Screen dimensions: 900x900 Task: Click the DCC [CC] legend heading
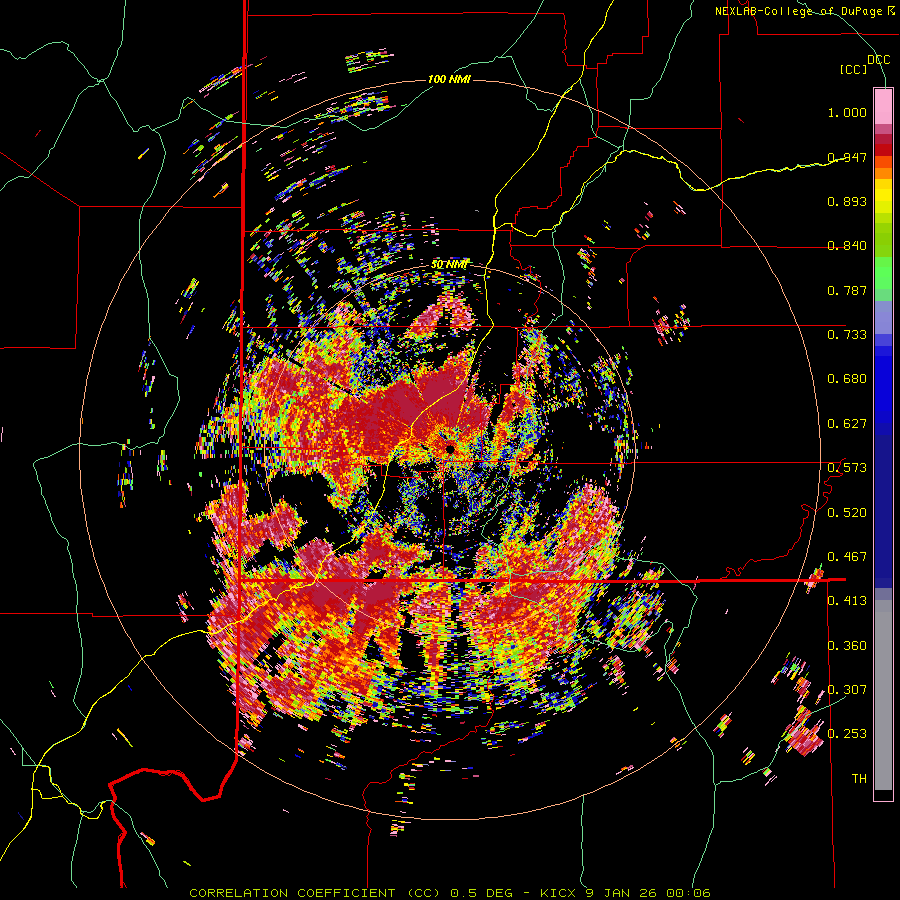(865, 64)
